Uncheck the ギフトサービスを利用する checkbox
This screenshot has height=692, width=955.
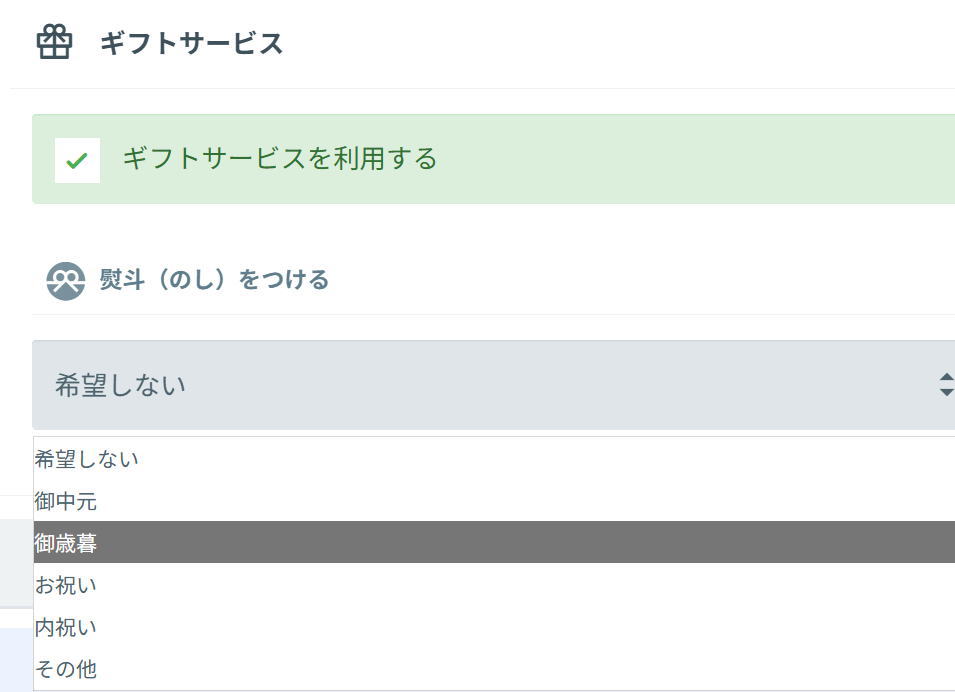pyautogui.click(x=77, y=160)
